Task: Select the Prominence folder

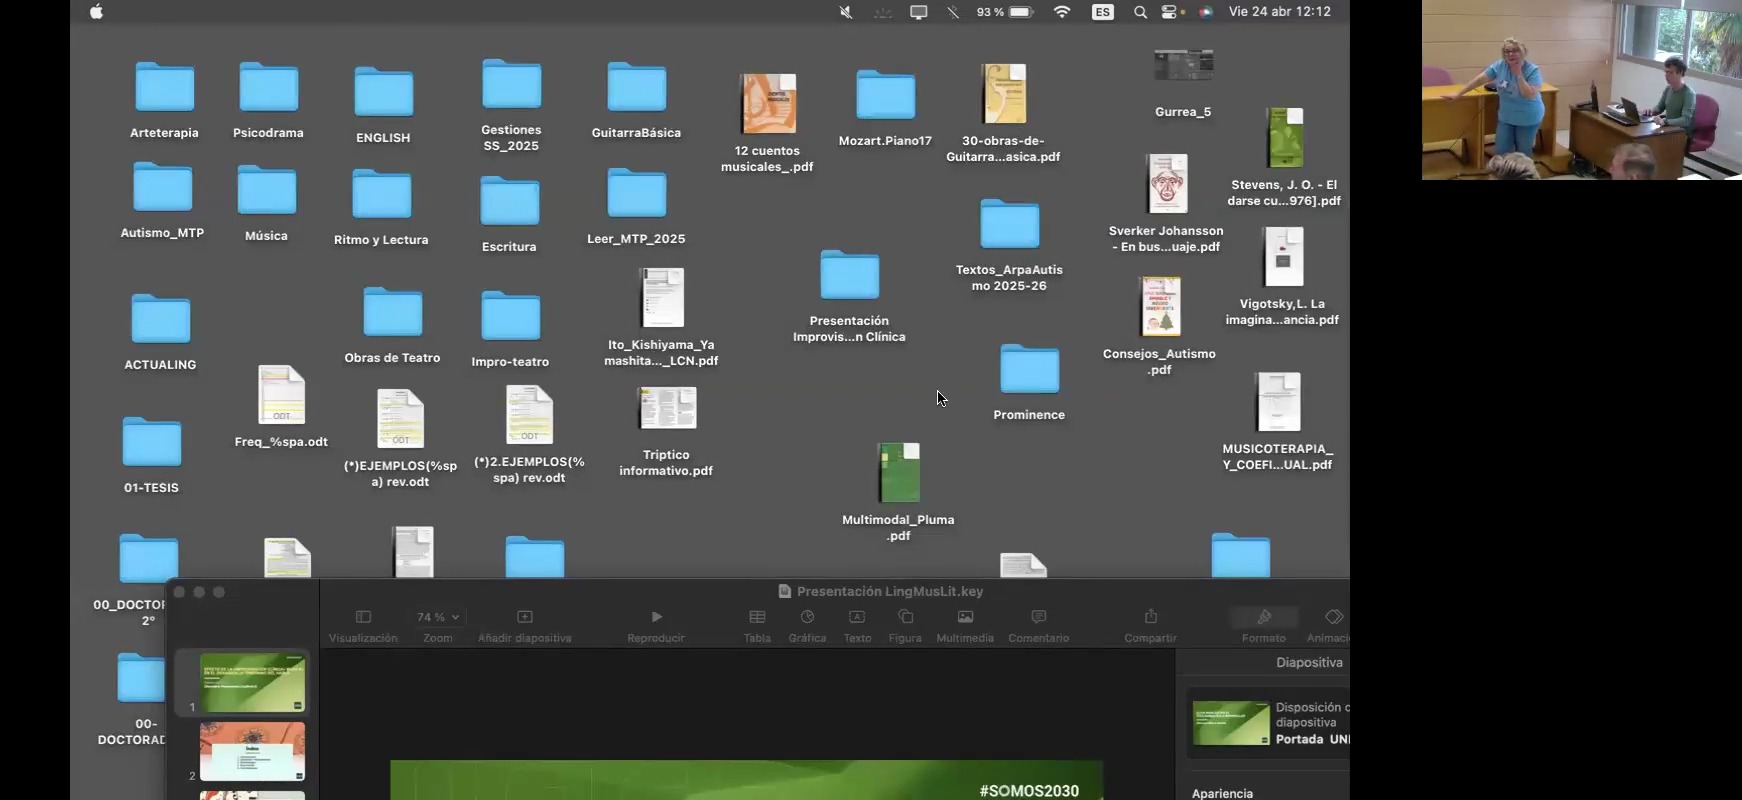Action: pos(1029,381)
